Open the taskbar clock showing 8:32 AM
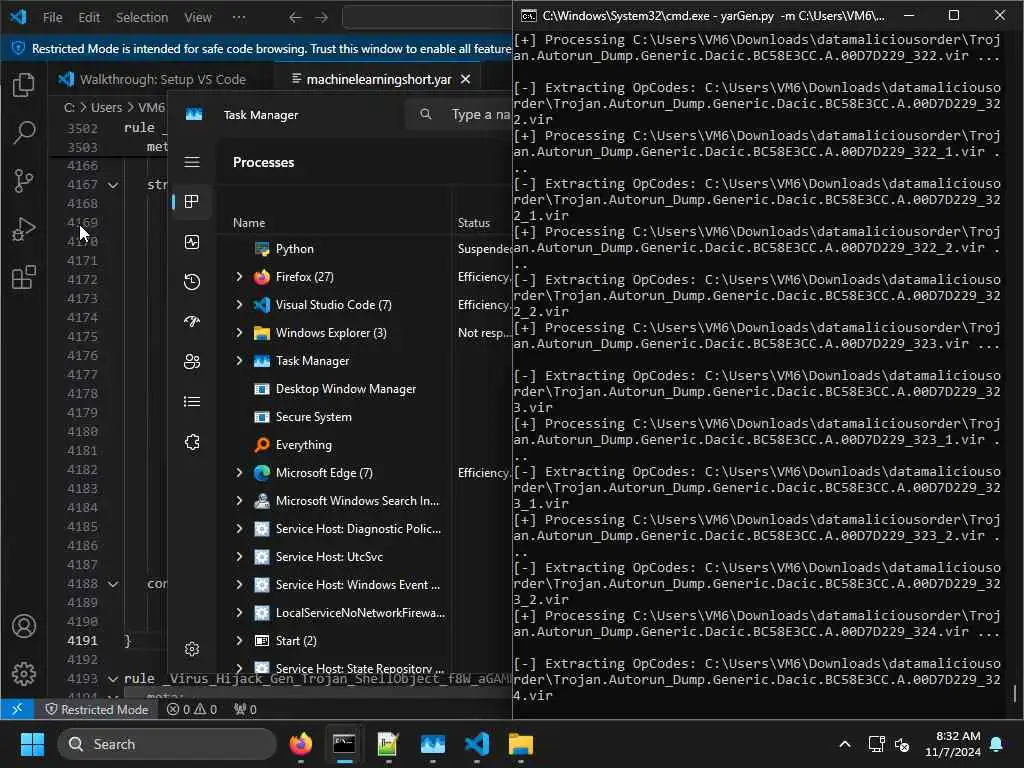The height and width of the screenshot is (768, 1024). coord(953,744)
